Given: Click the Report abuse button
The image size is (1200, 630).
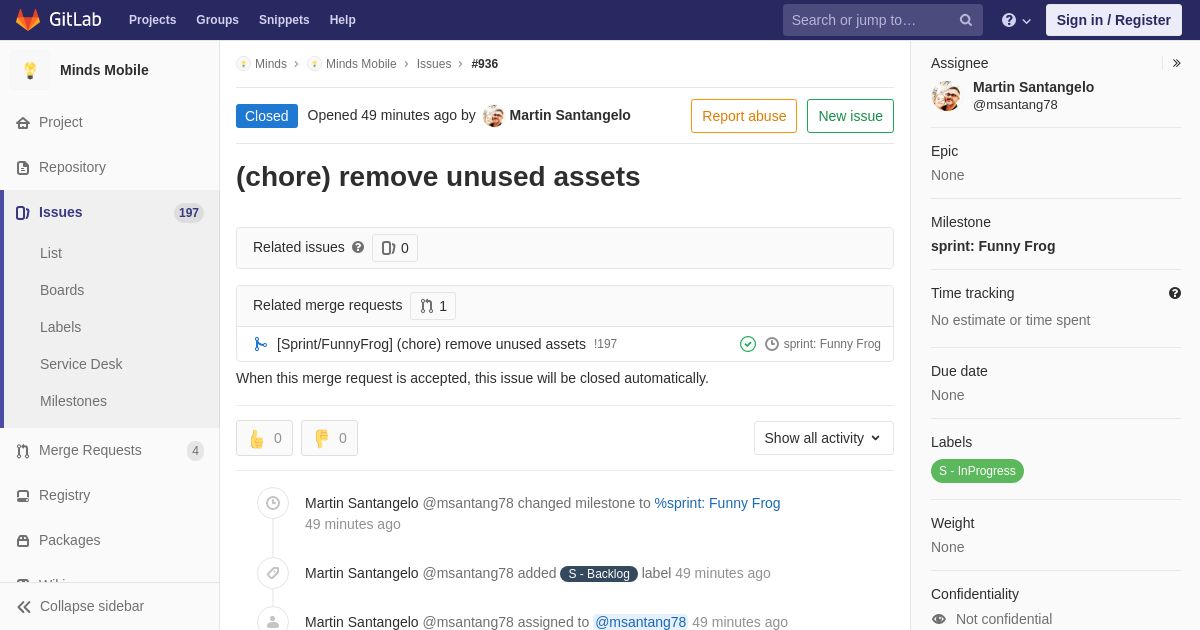Looking at the screenshot, I should (744, 116).
